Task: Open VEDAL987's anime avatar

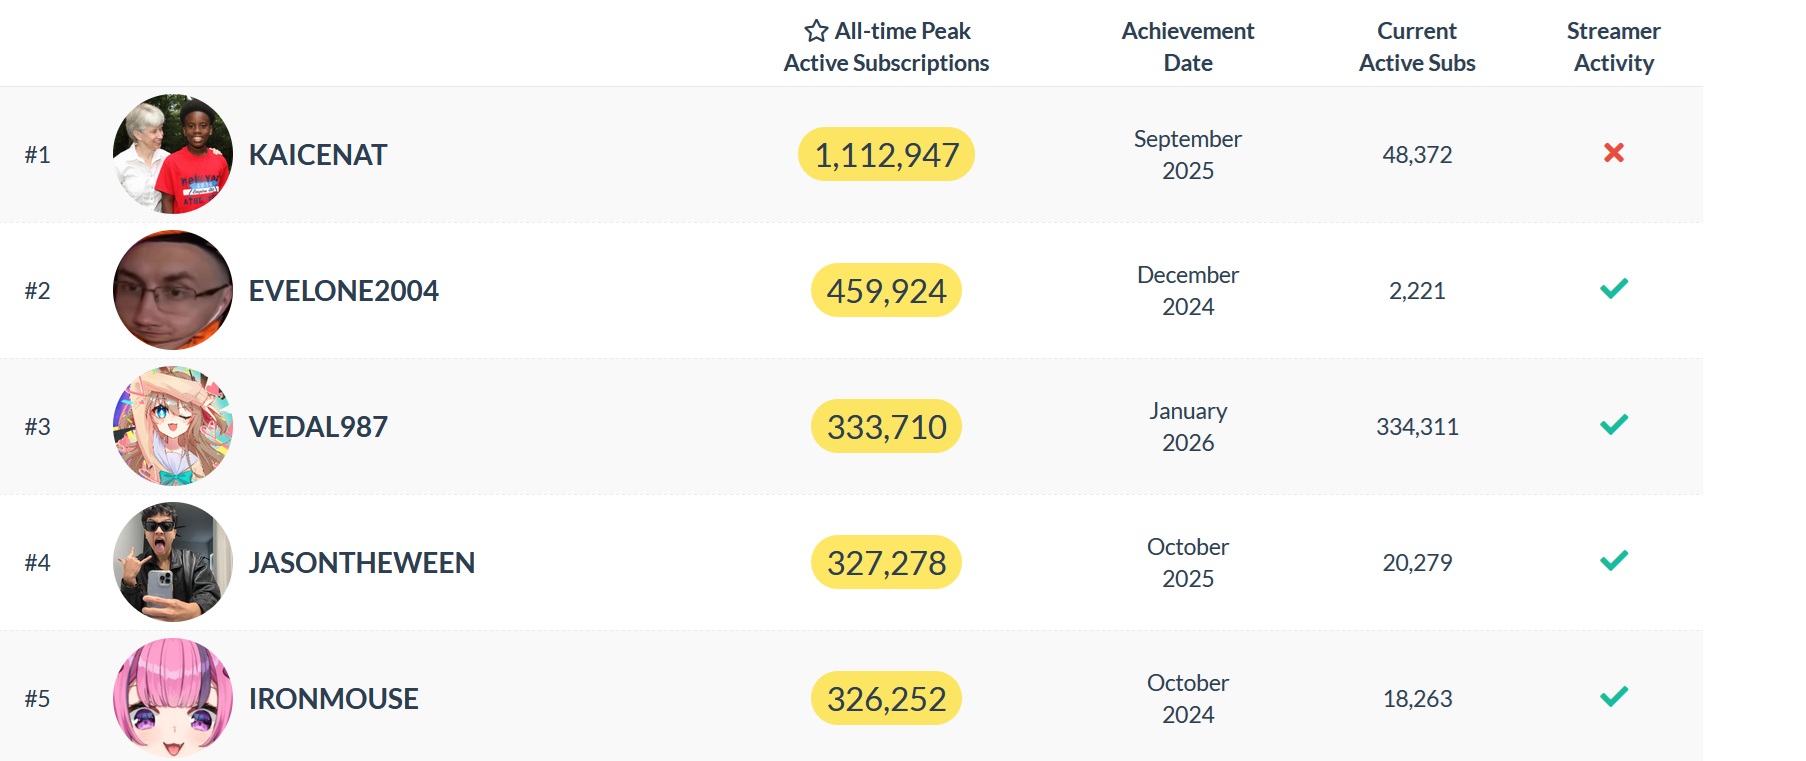Action: 173,426
